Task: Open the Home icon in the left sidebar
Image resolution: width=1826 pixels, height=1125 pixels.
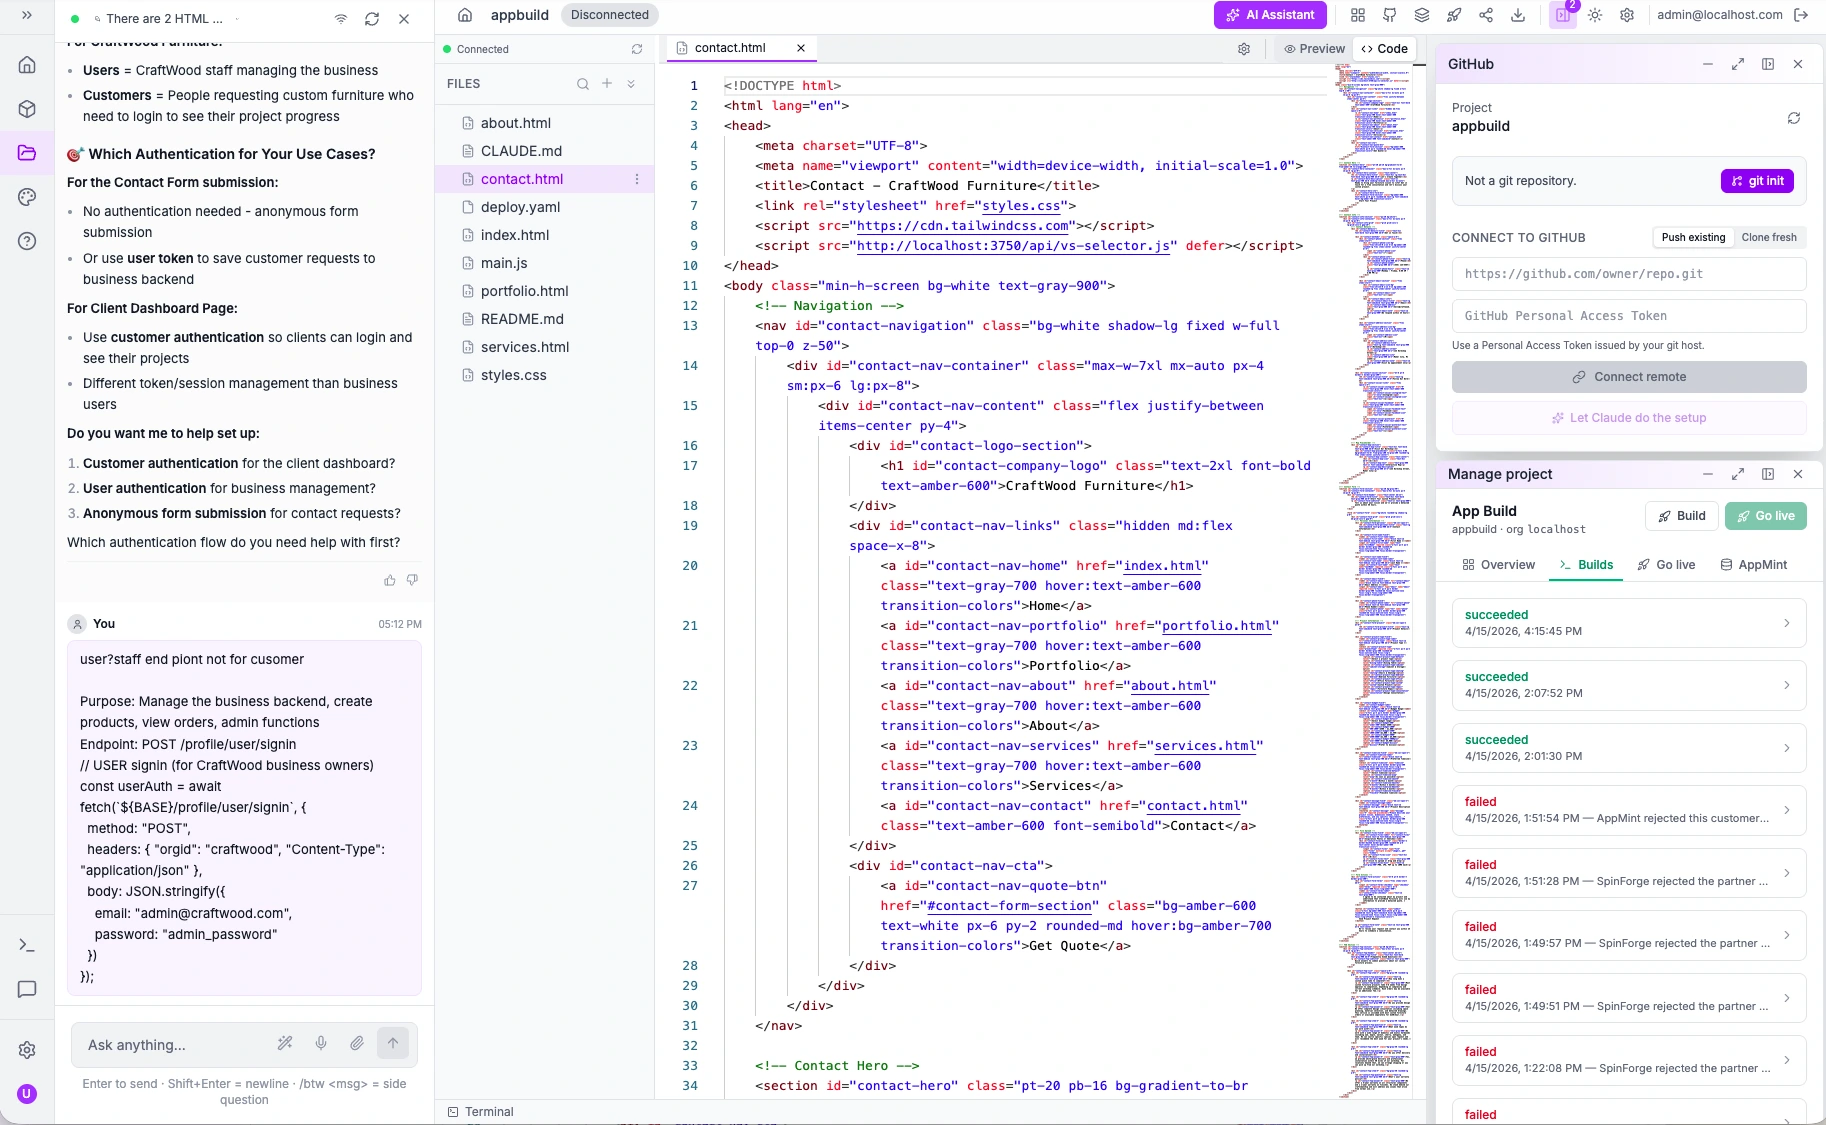Action: click(27, 65)
